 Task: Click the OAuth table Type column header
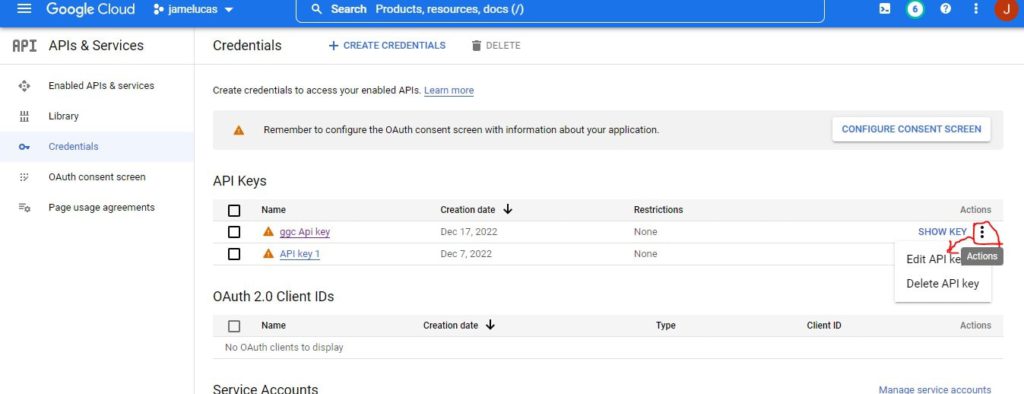pos(665,325)
